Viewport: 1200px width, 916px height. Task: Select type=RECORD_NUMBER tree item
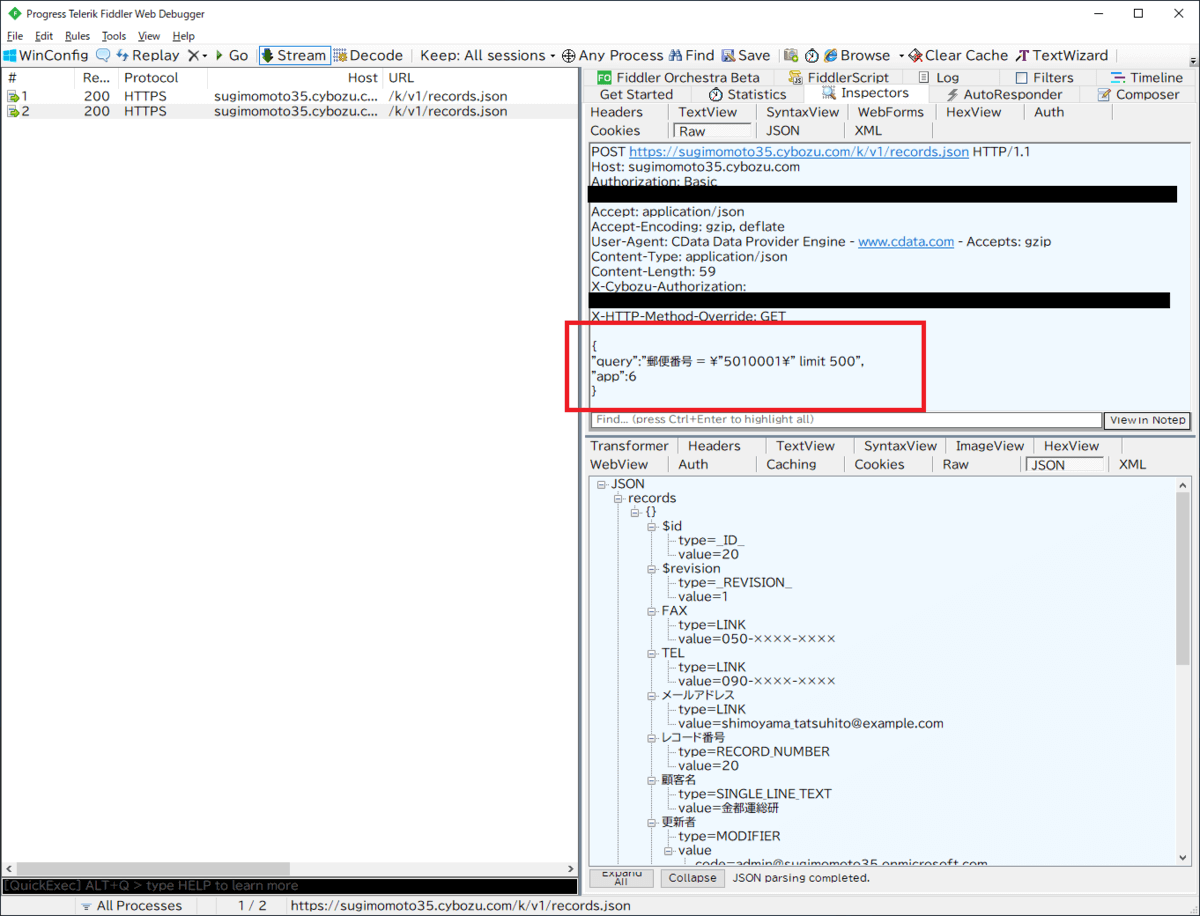coord(754,752)
